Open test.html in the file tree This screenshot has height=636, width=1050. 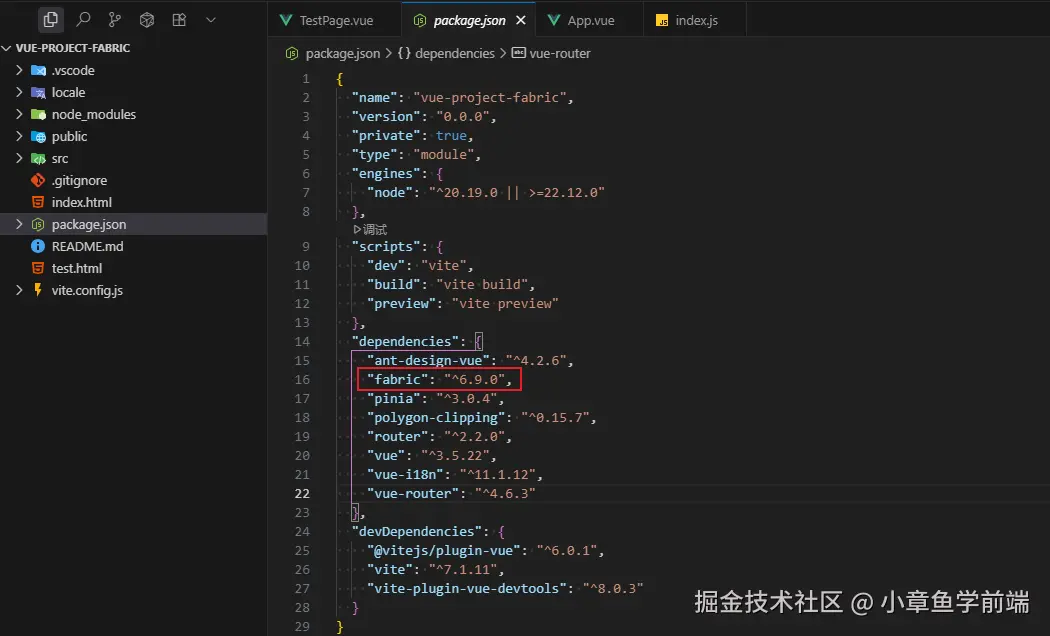point(77,268)
